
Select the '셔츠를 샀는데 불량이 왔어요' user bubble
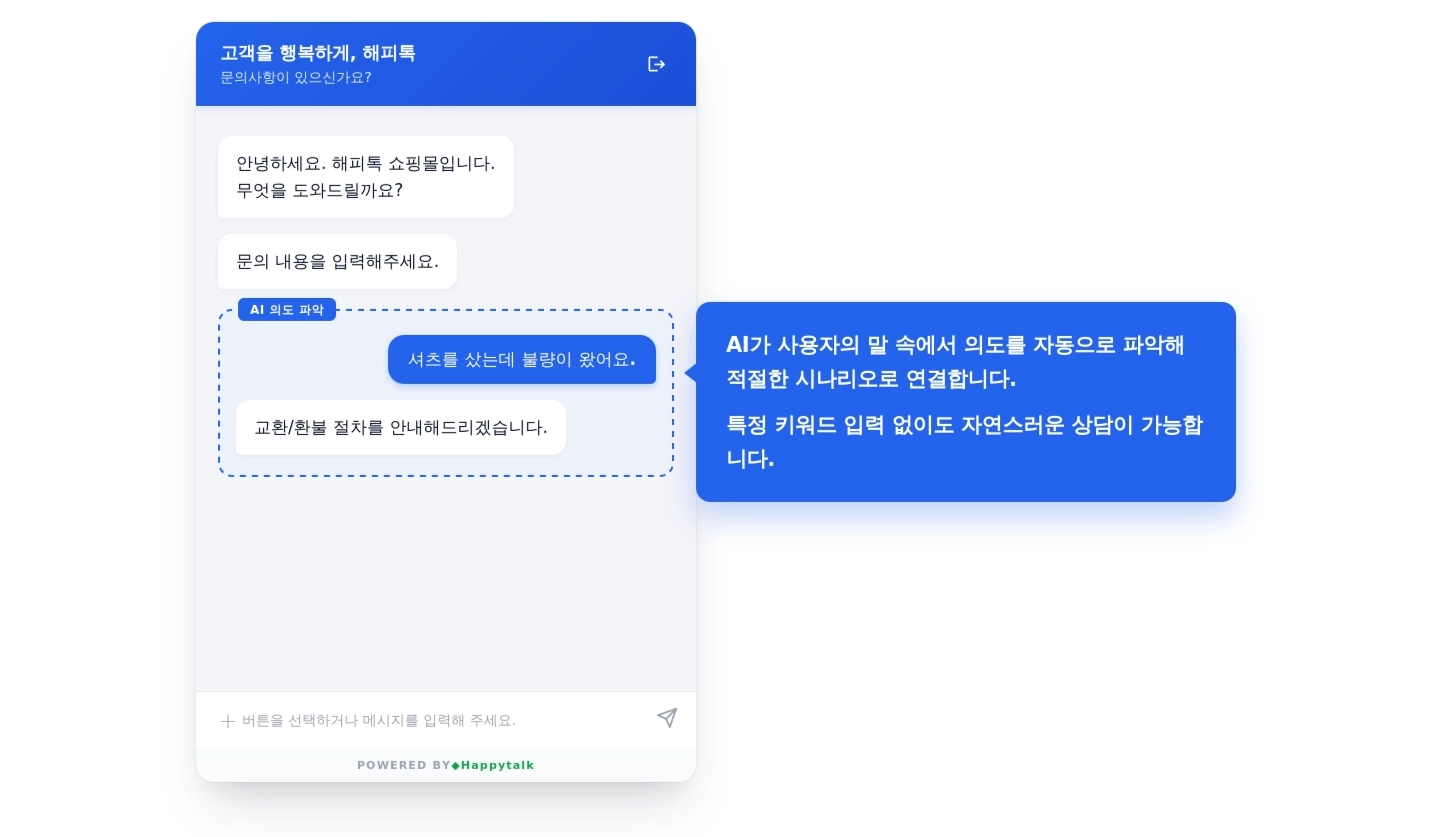tap(522, 359)
